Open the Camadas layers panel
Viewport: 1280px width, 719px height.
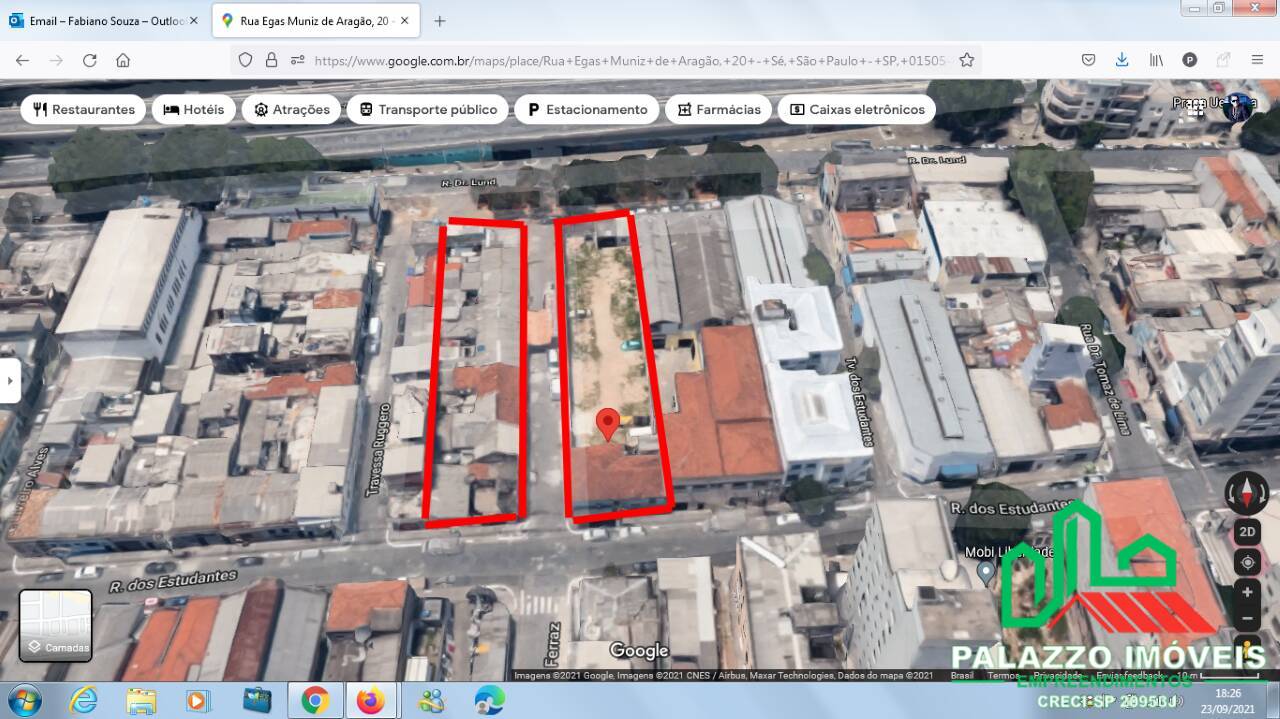pyautogui.click(x=56, y=625)
